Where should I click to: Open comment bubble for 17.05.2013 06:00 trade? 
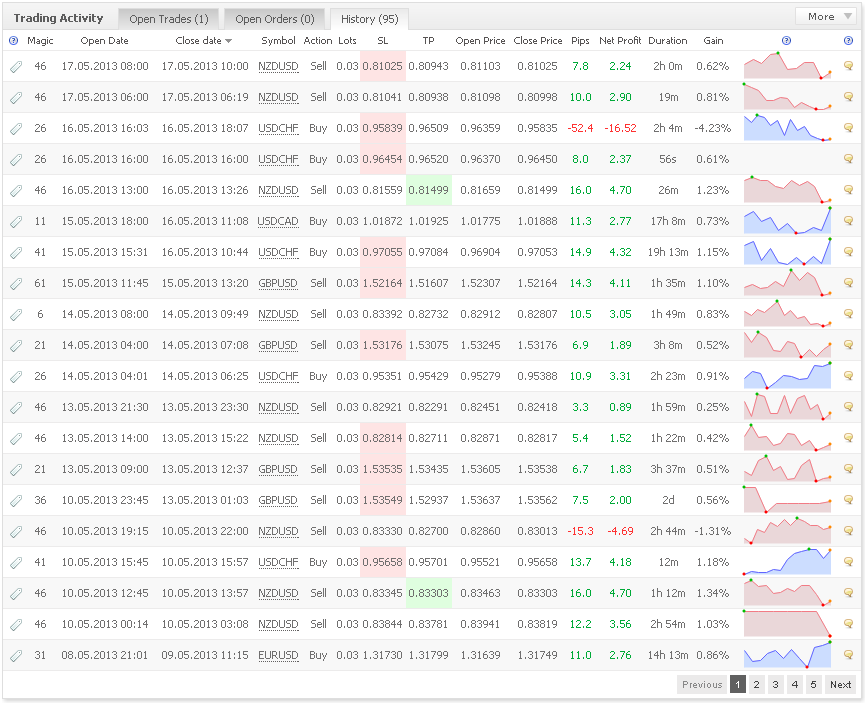pos(848,97)
